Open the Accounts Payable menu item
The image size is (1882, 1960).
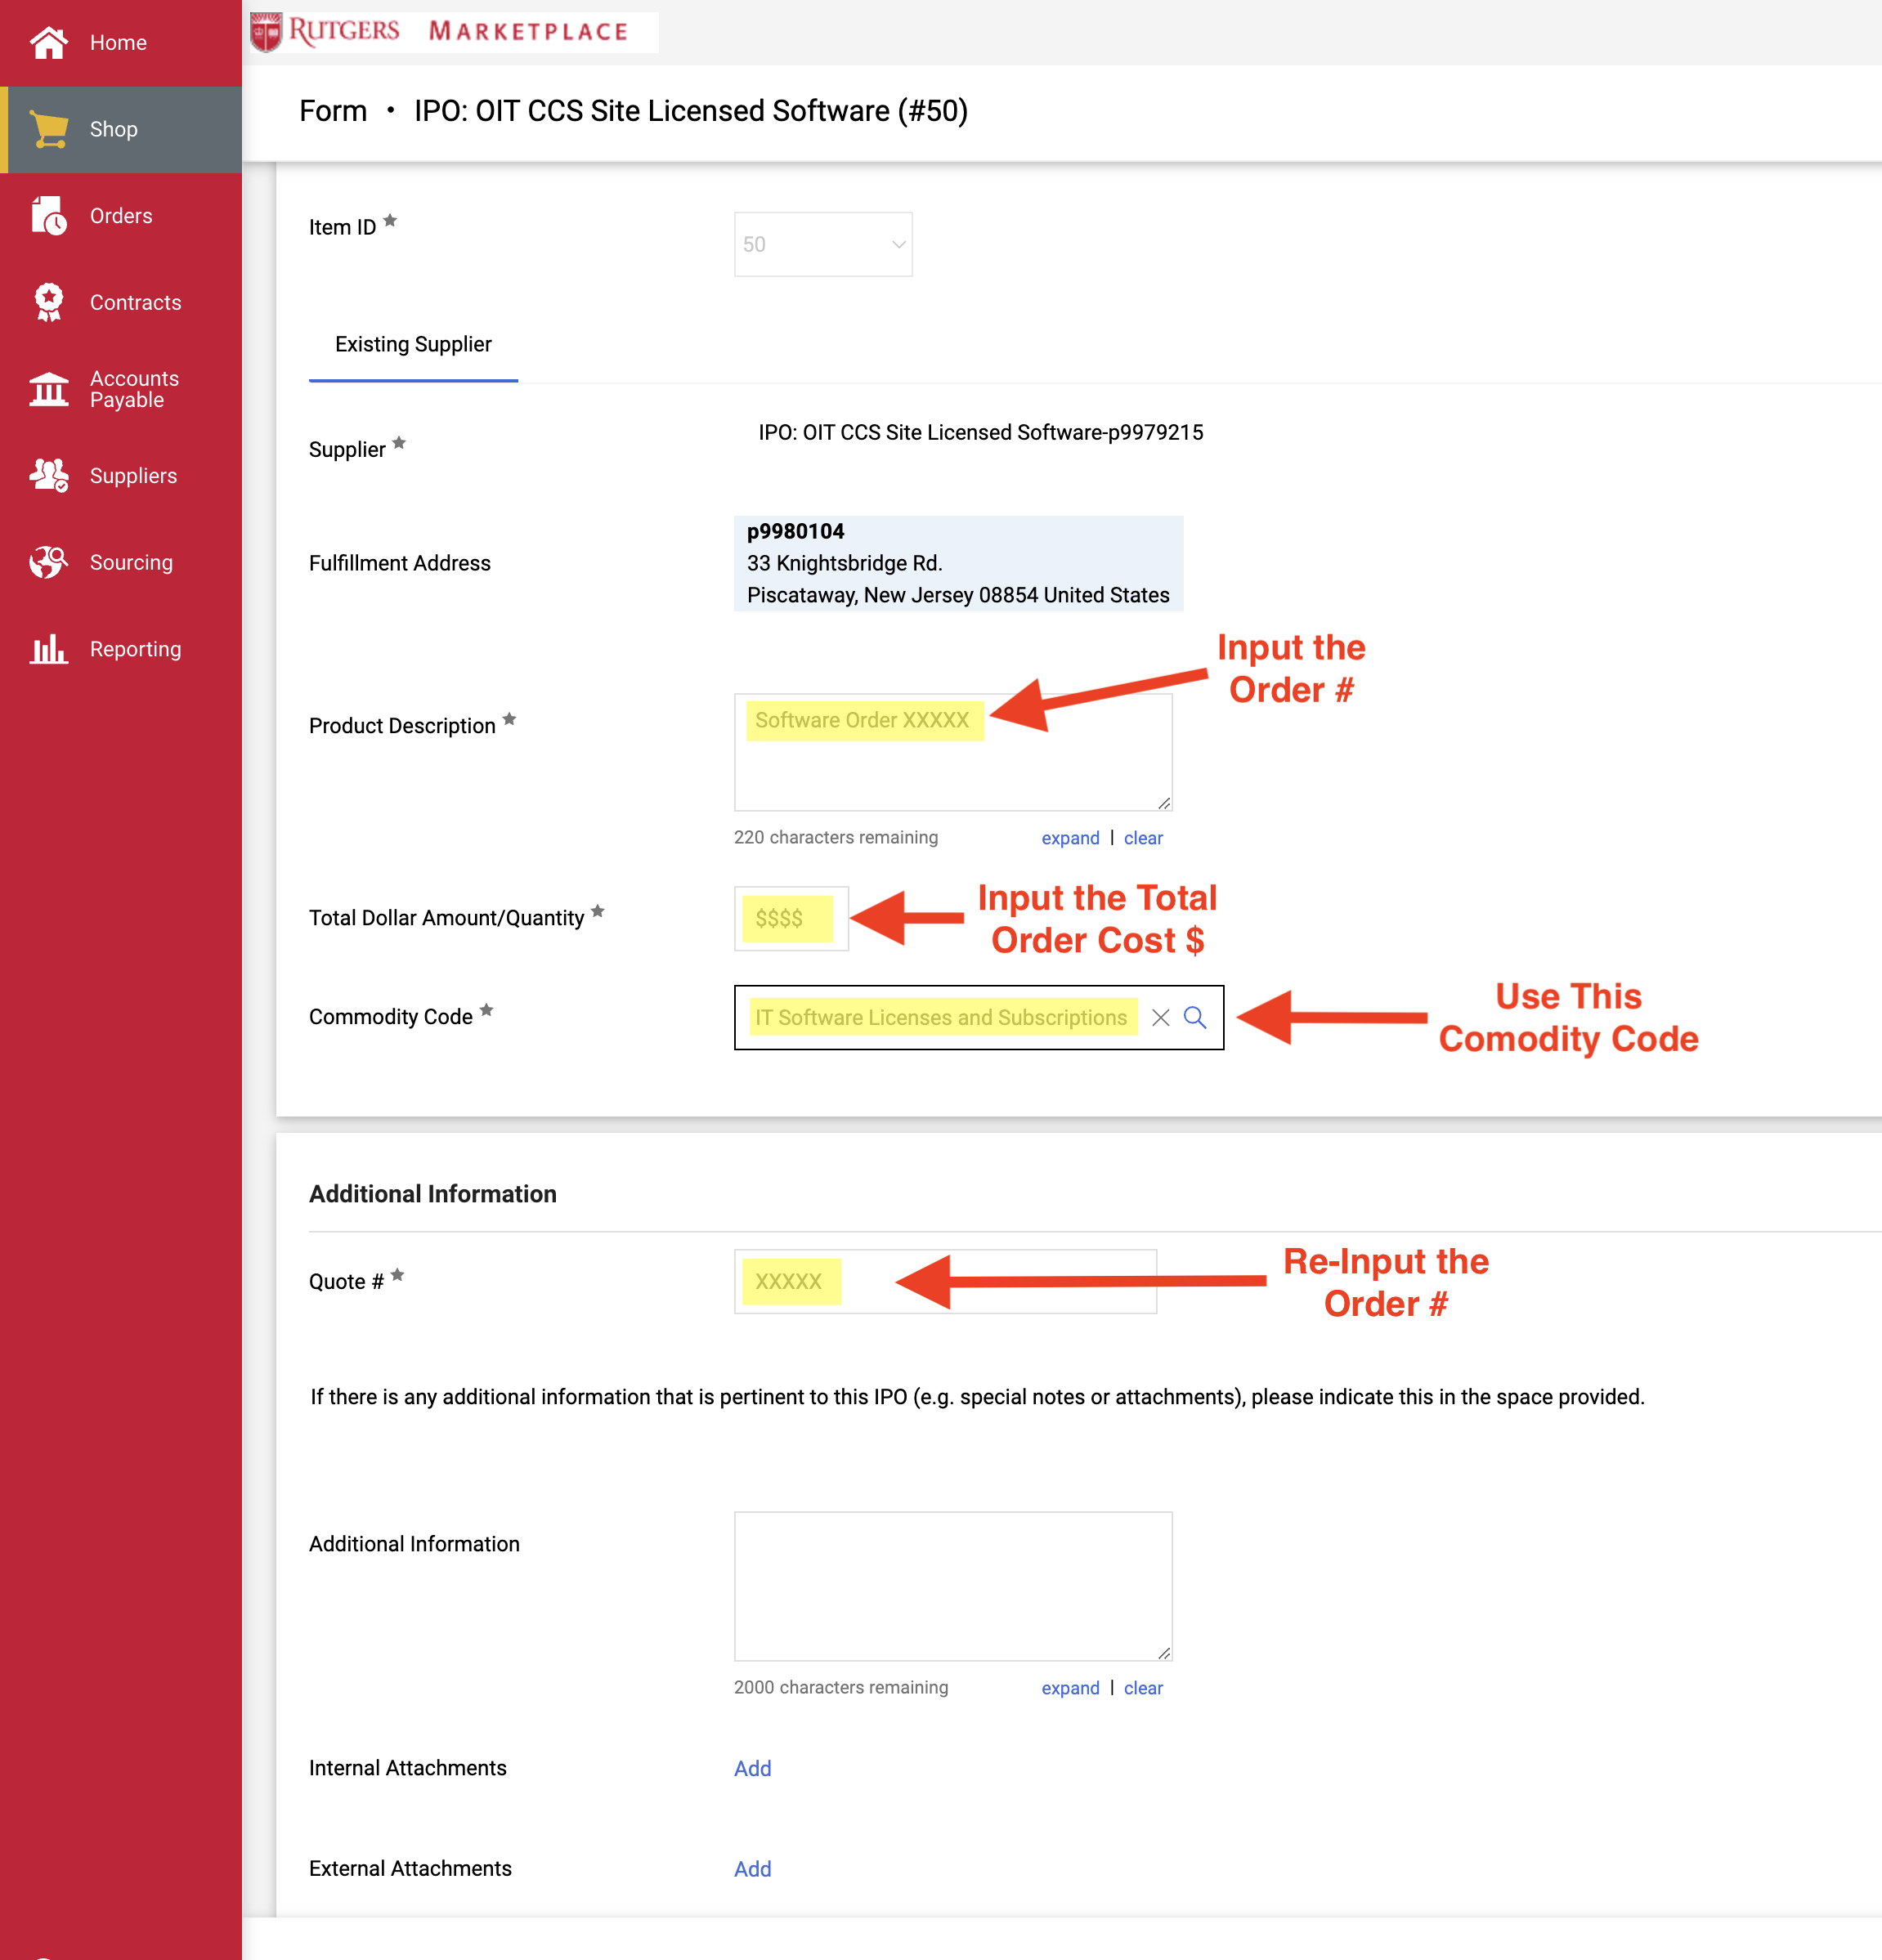coord(120,389)
